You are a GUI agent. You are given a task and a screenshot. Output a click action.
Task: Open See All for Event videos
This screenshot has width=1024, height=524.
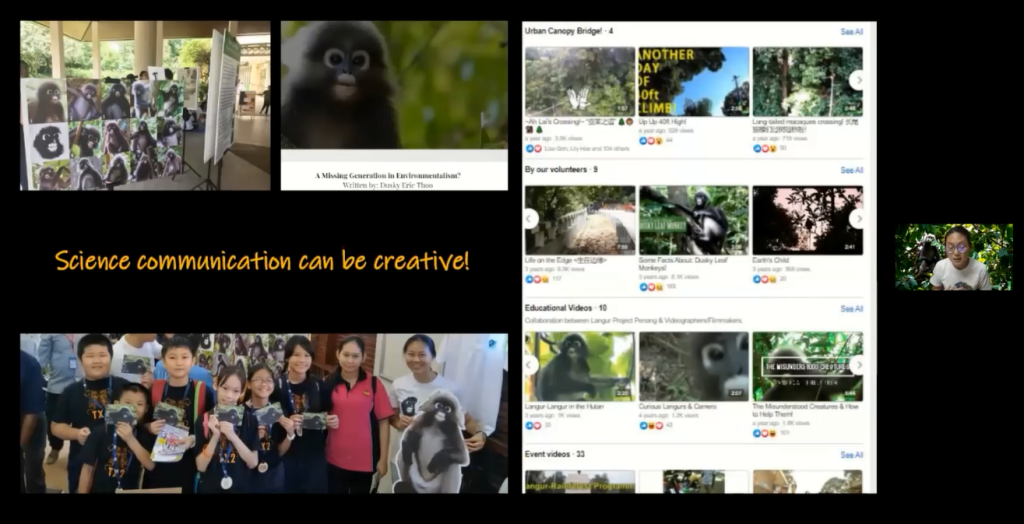click(x=851, y=455)
